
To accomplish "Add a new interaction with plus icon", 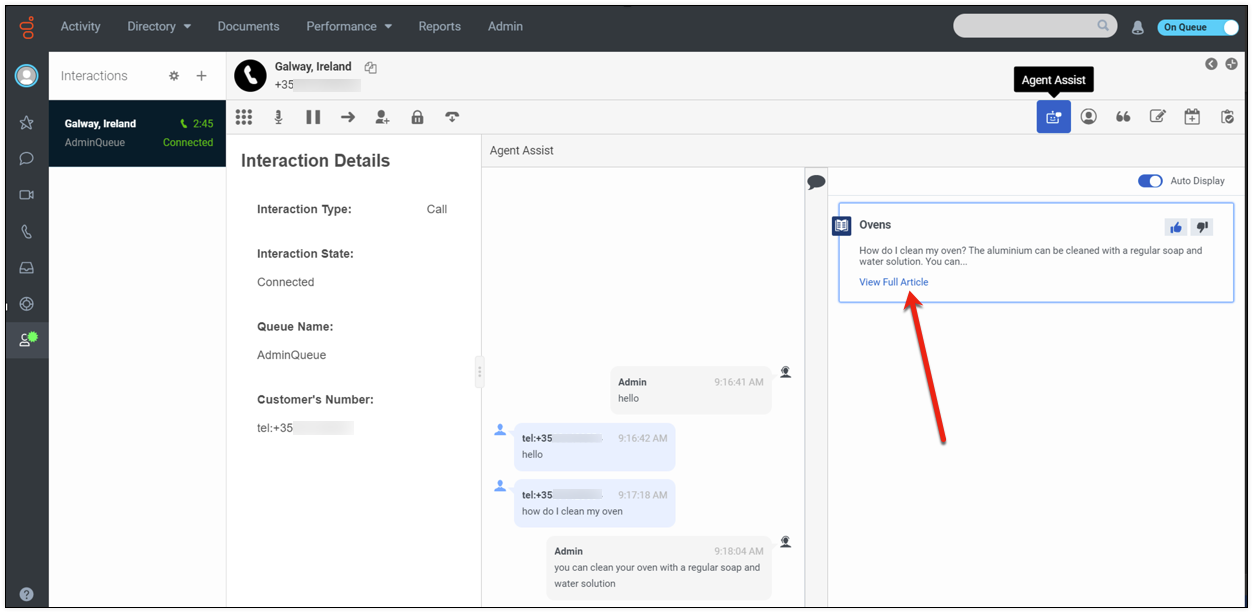I will 201,76.
